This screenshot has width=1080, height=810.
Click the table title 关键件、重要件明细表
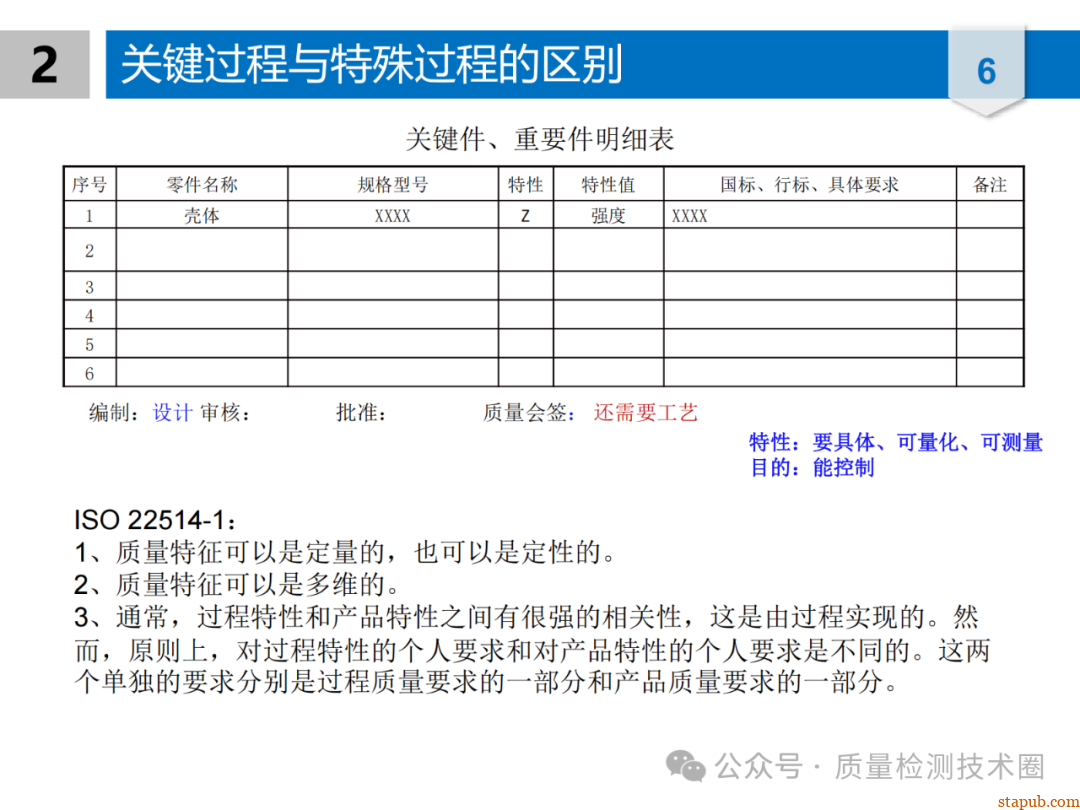click(540, 139)
